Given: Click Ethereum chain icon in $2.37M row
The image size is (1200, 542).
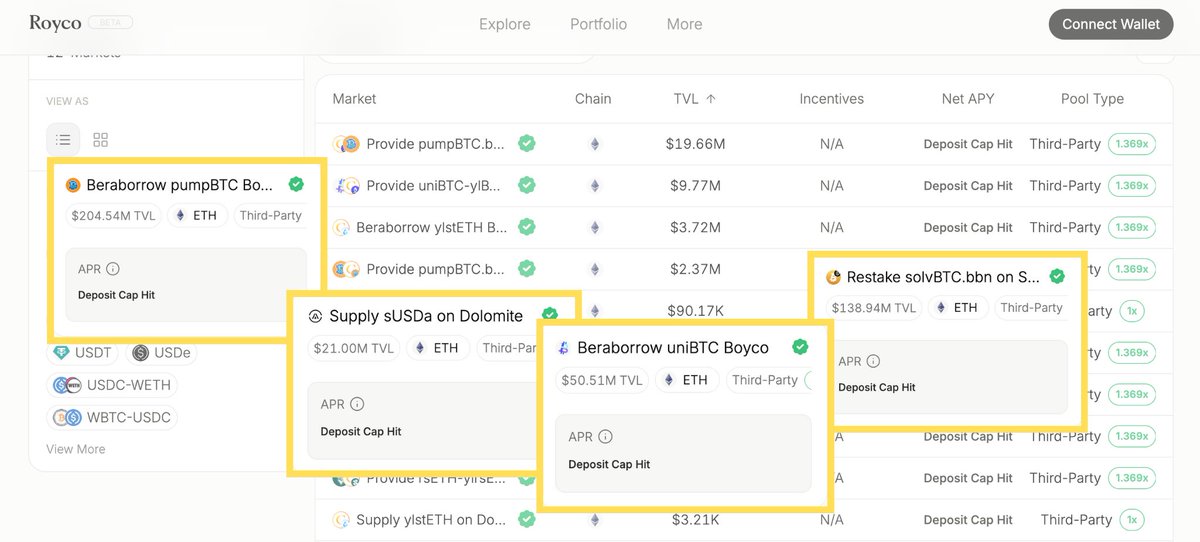Looking at the screenshot, I should tap(594, 270).
